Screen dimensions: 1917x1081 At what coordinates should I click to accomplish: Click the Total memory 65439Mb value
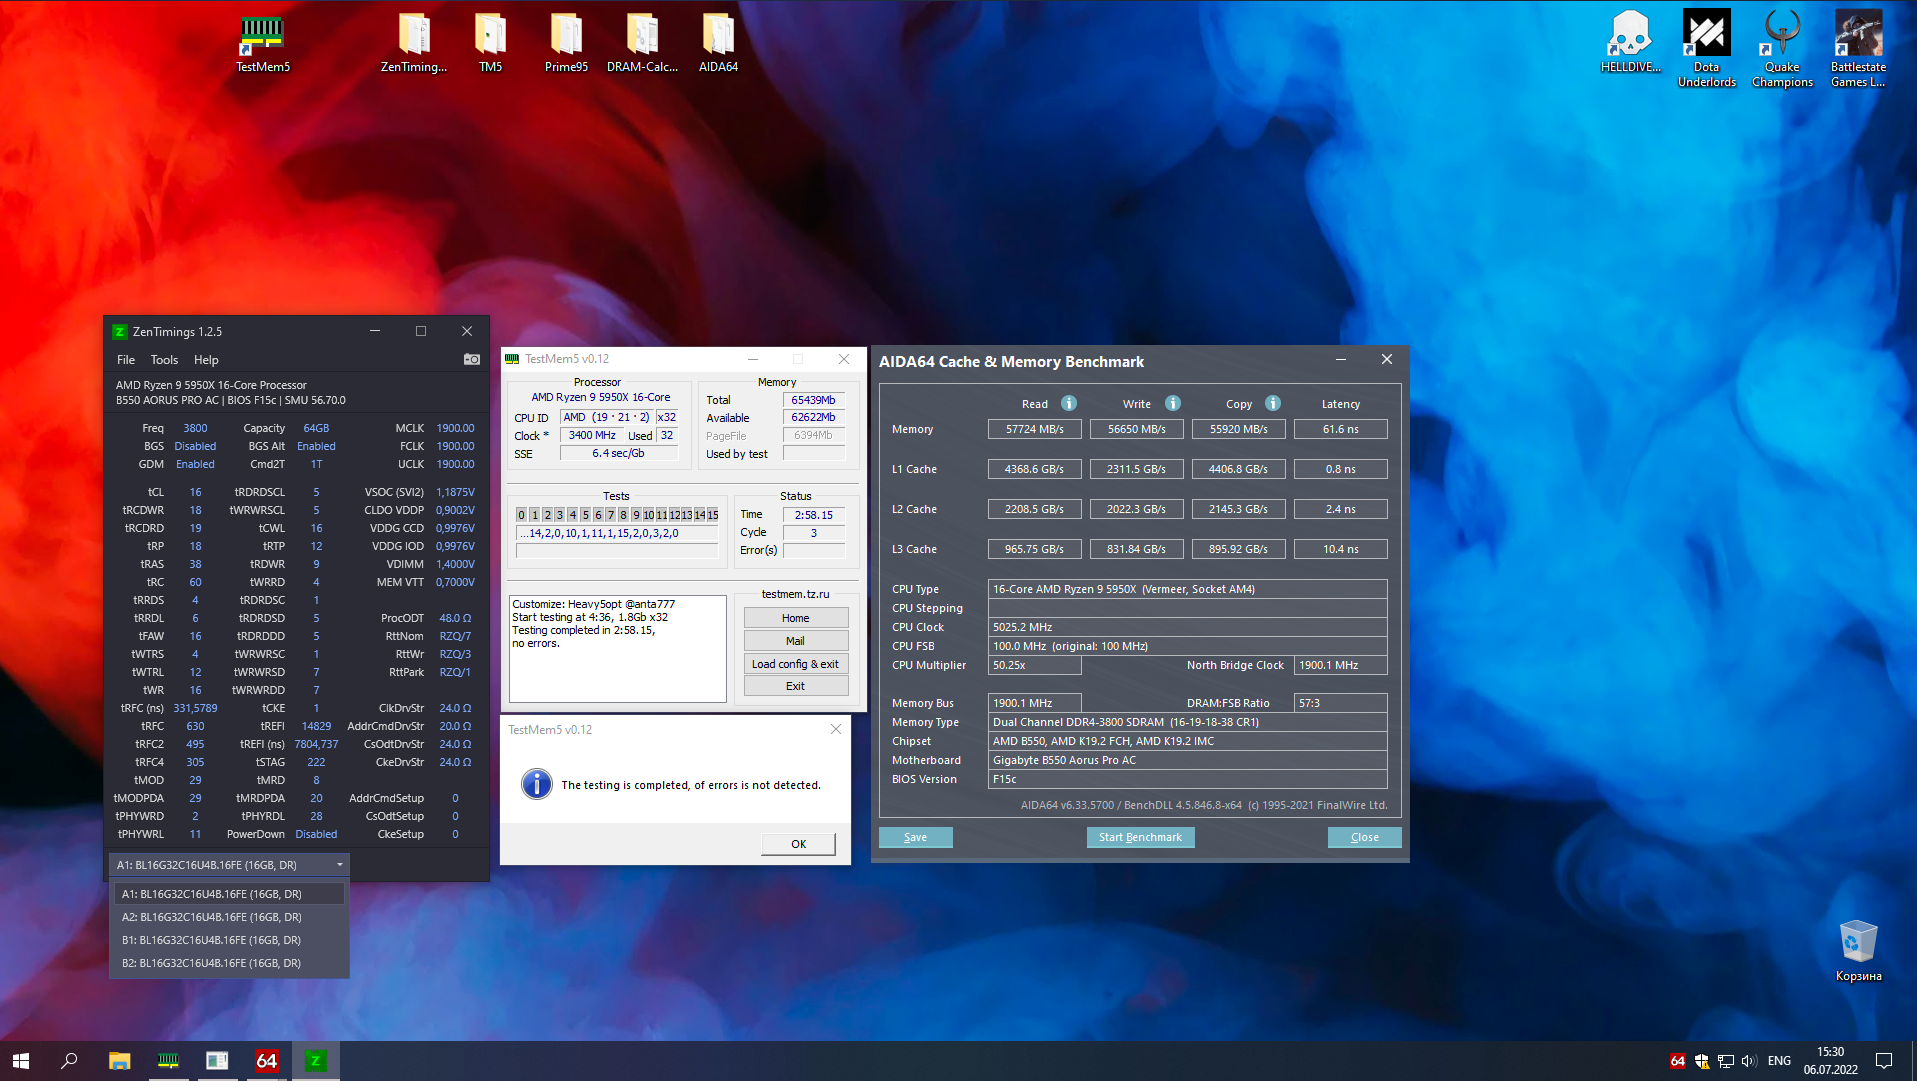(x=814, y=400)
